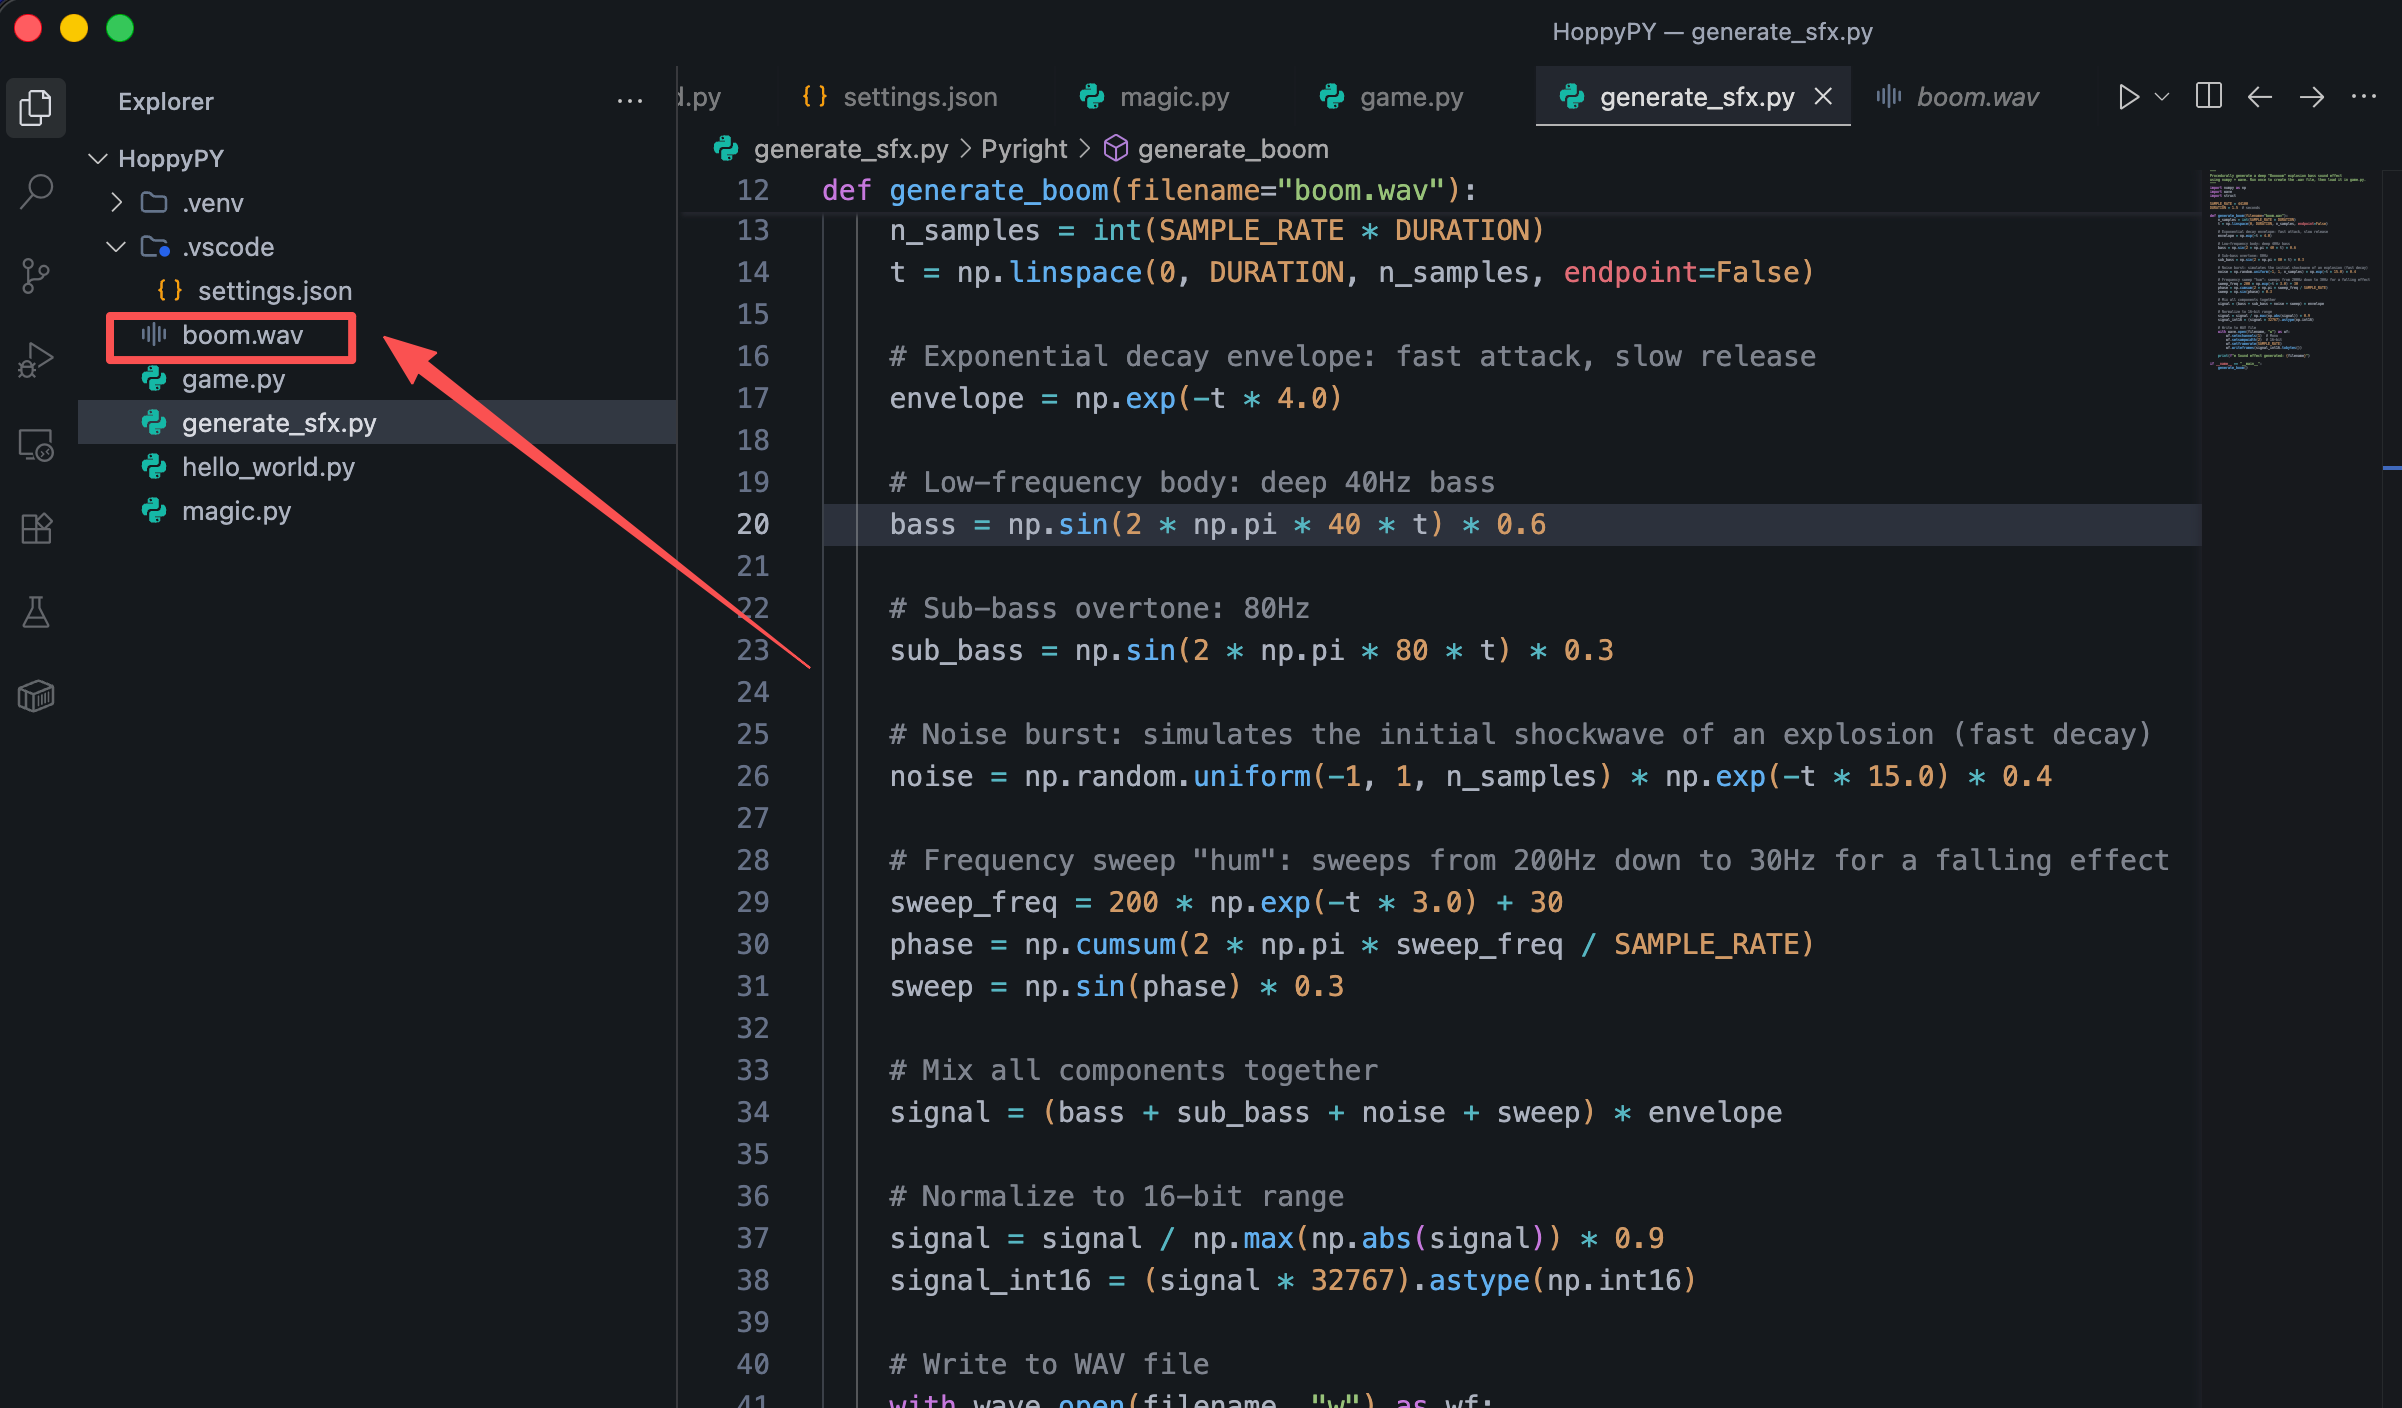Screen dimensions: 2402x1408
Task: Open run options dropdown arrow
Action: point(2162,97)
